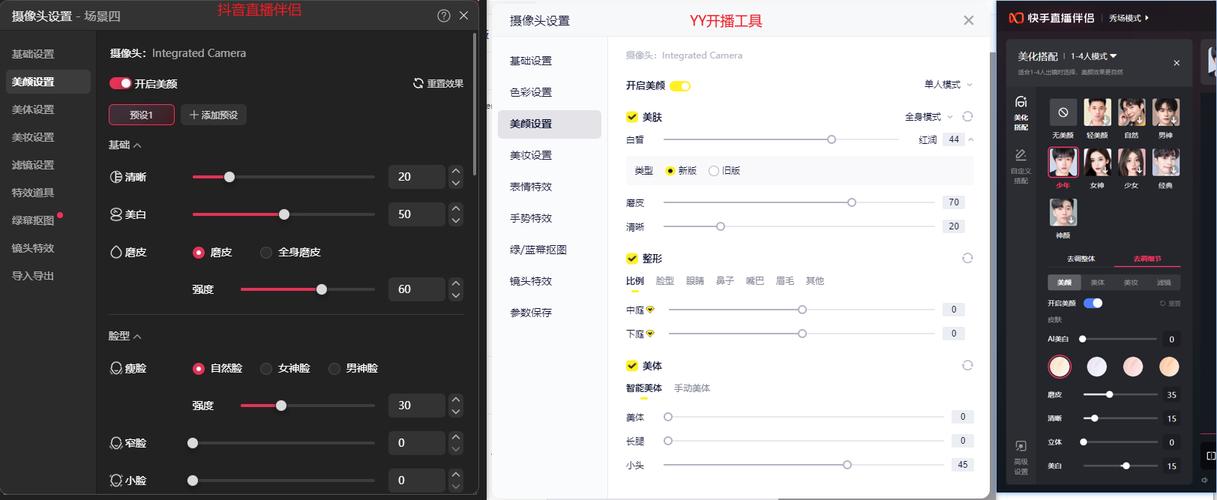The height and width of the screenshot is (500, 1217).
Task: Uncheck the 美肤 checkbox
Action: (x=632, y=117)
